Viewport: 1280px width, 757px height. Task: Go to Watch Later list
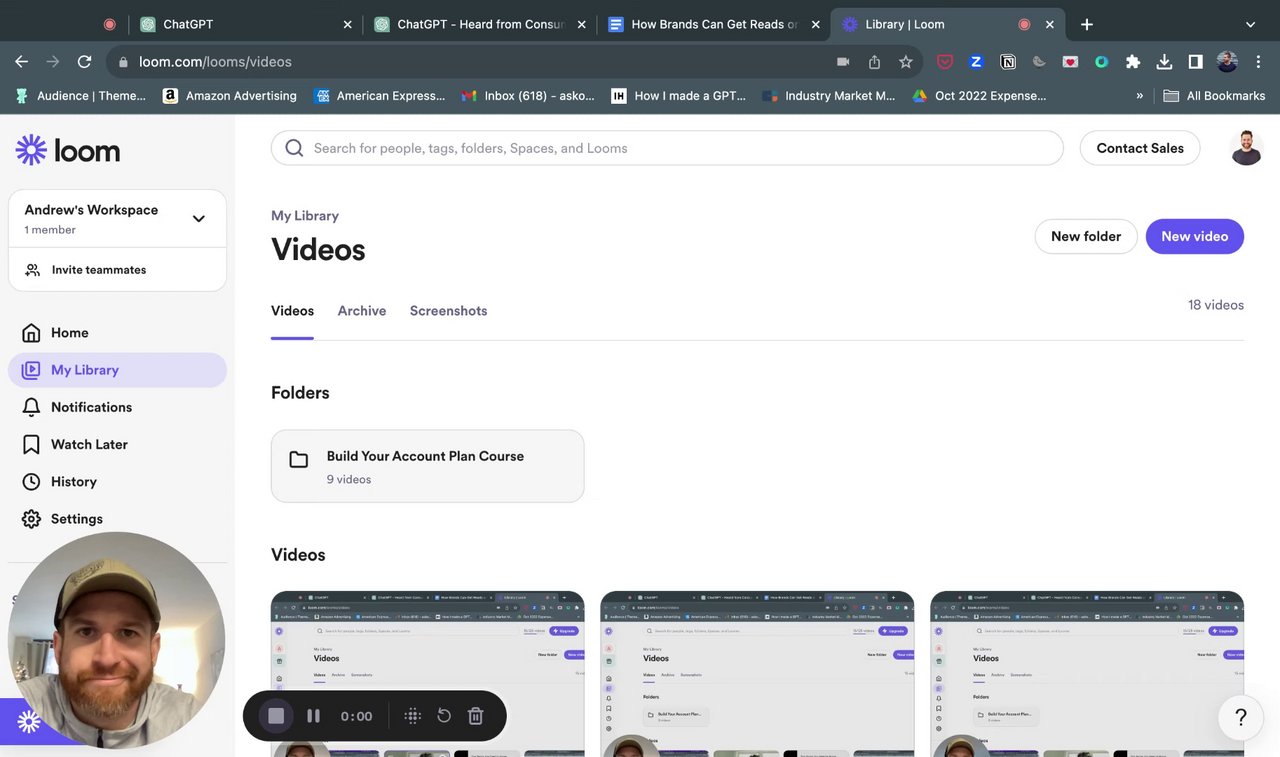point(118,444)
